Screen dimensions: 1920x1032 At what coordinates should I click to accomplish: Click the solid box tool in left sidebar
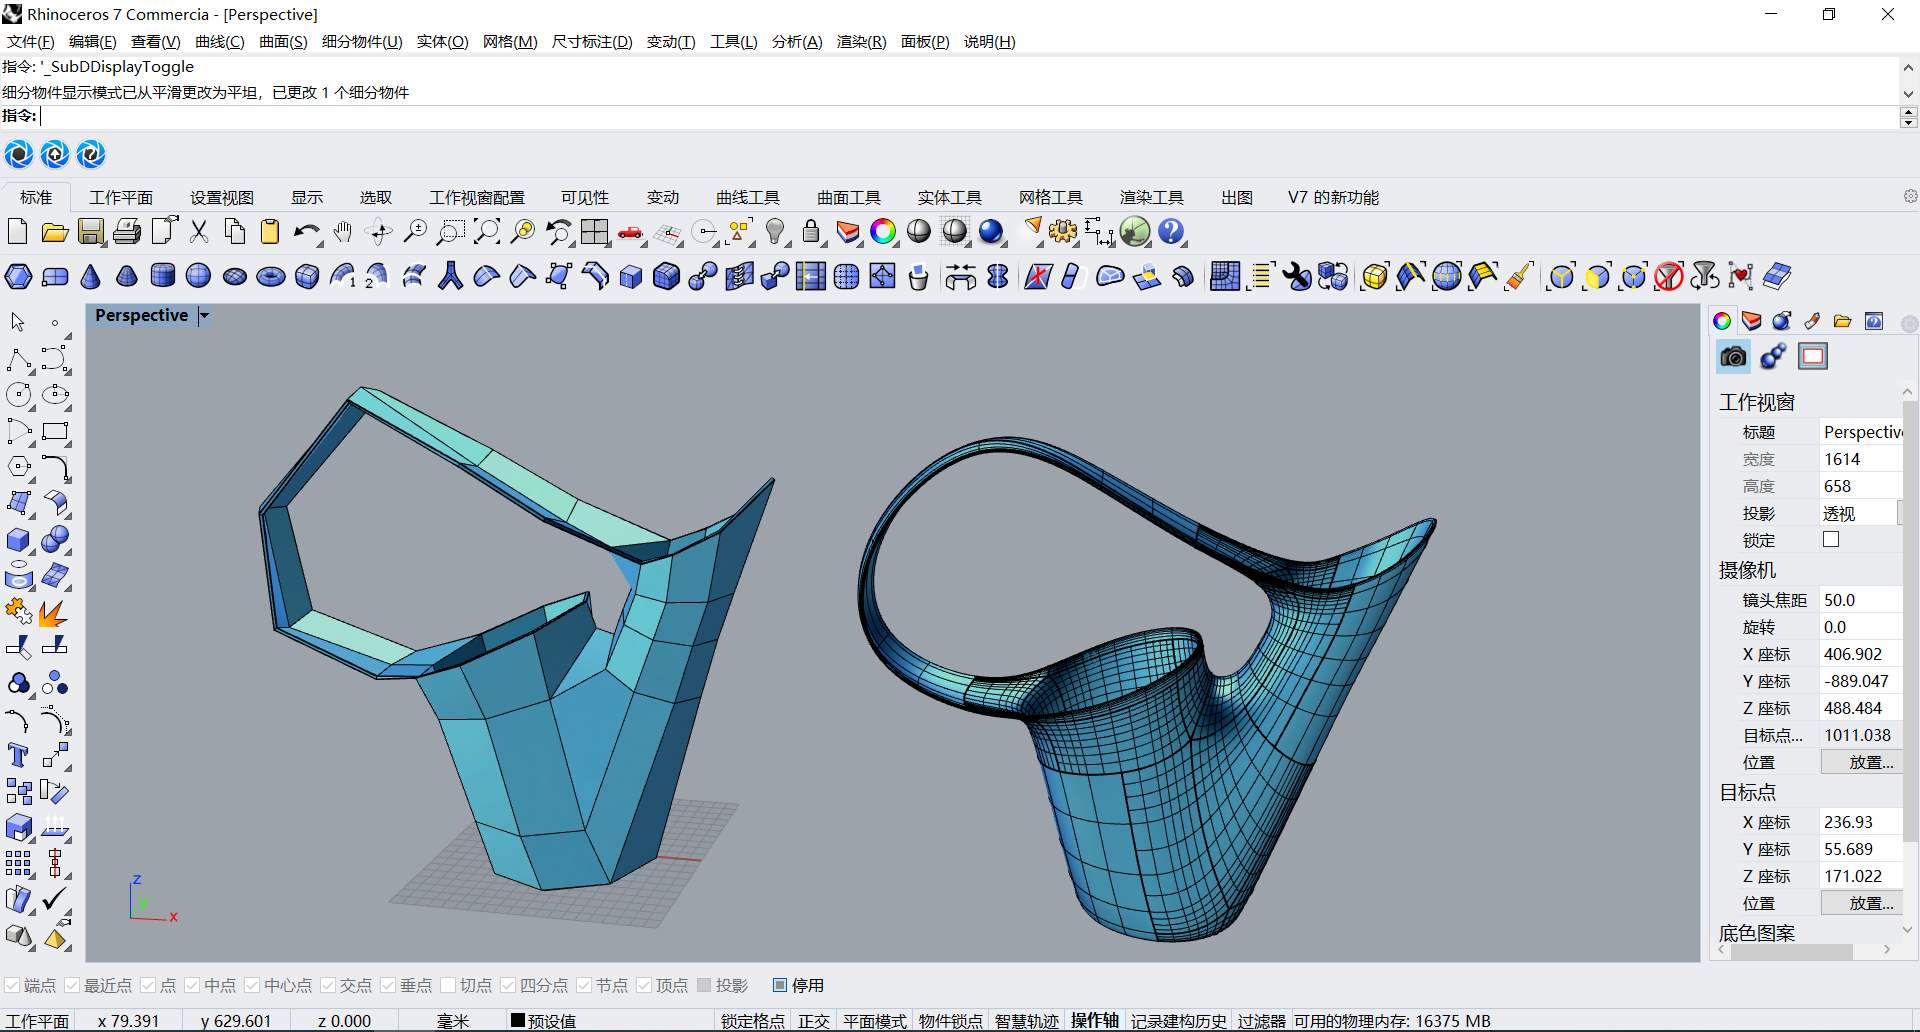18,540
